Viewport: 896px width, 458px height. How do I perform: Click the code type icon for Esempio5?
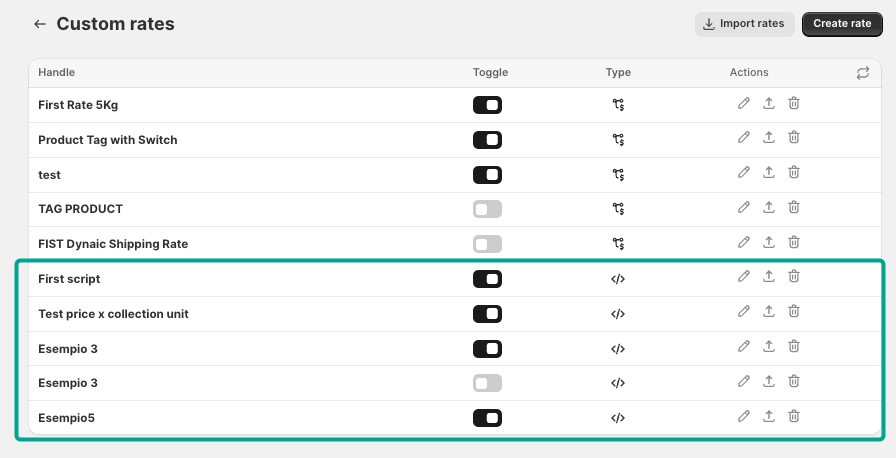pos(618,418)
